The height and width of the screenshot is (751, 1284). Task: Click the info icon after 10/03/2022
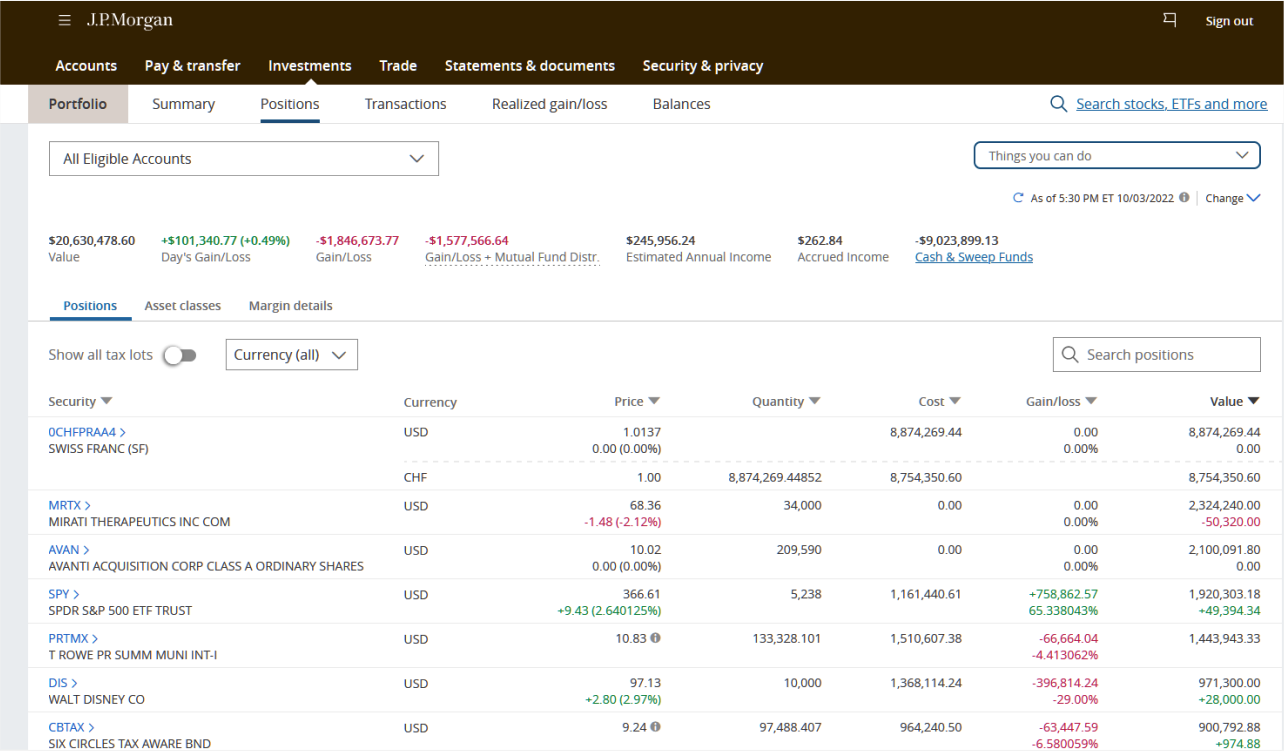pyautogui.click(x=1184, y=198)
